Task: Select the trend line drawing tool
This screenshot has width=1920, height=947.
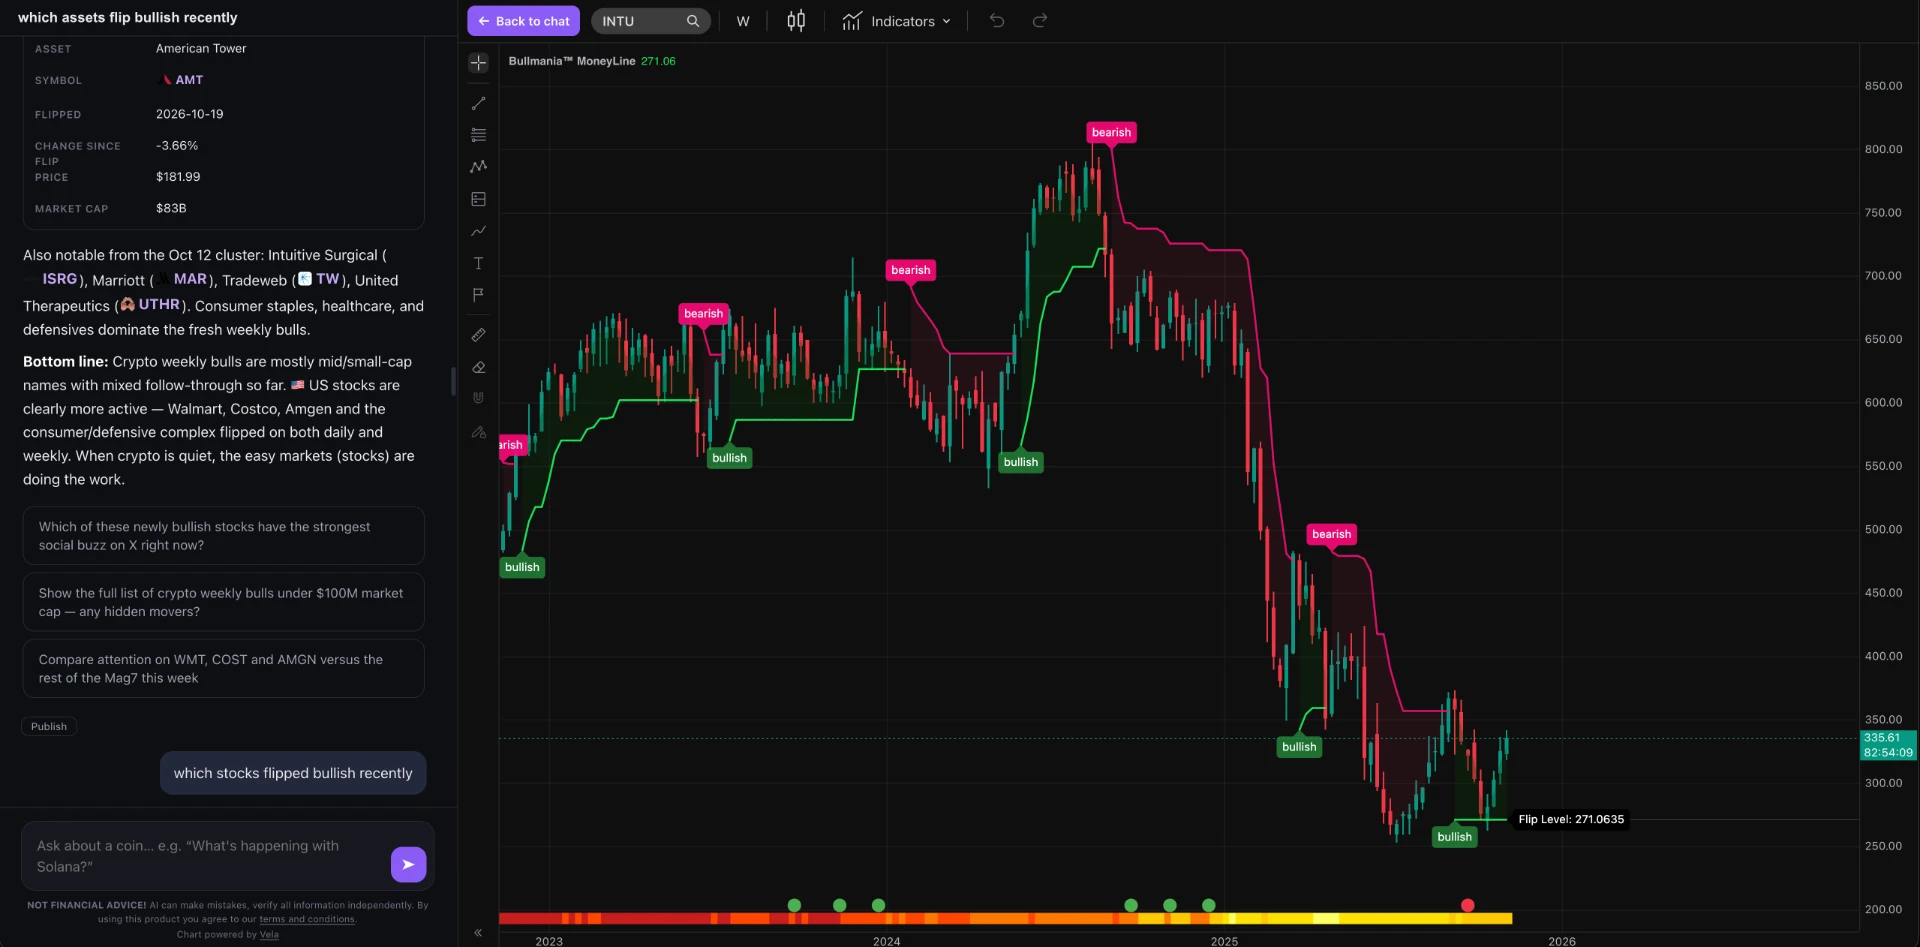Action: point(478,103)
